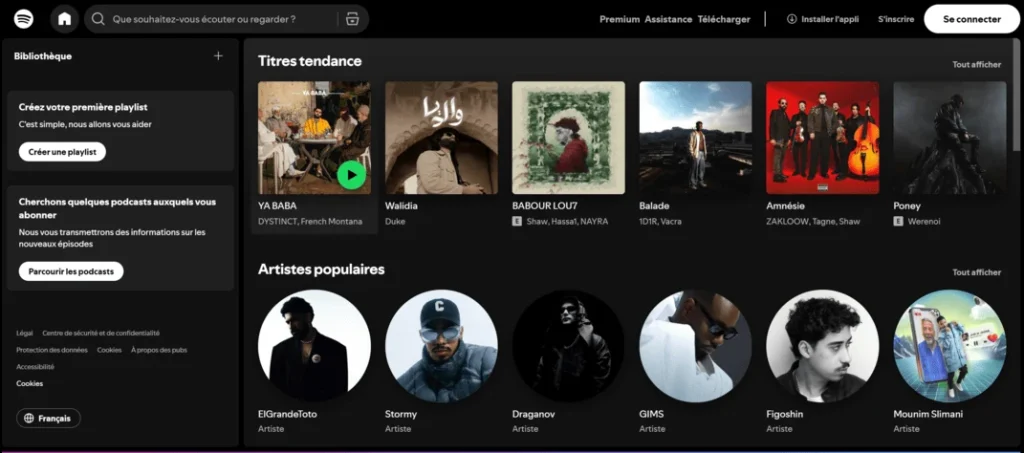The width and height of the screenshot is (1024, 453).
Task: Click the YA BABA track title
Action: click(277, 206)
